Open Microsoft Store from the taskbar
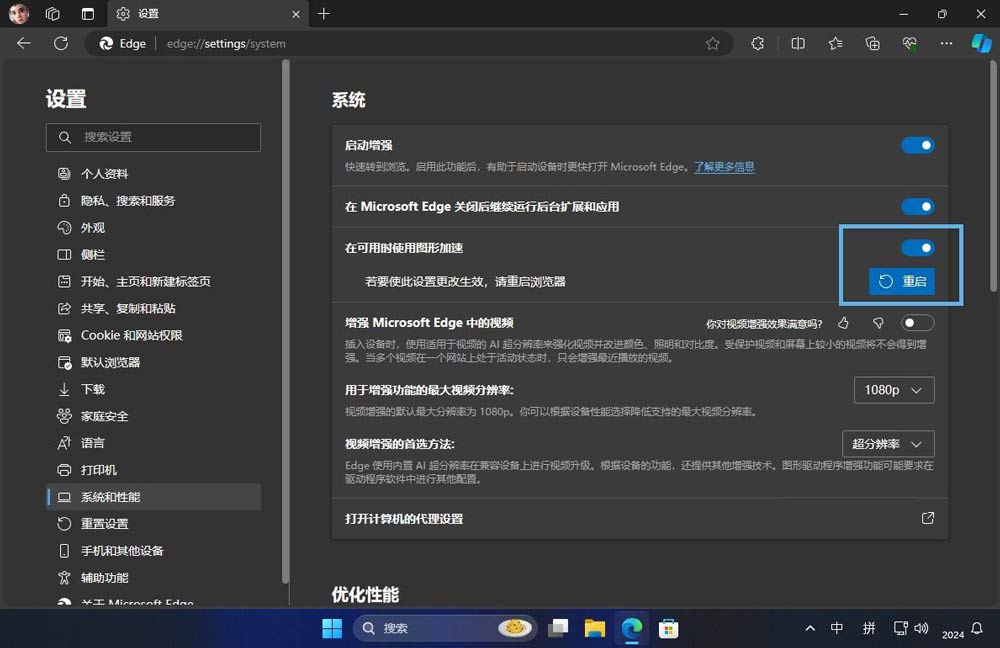Screen dimensions: 1000x648 pos(668,628)
